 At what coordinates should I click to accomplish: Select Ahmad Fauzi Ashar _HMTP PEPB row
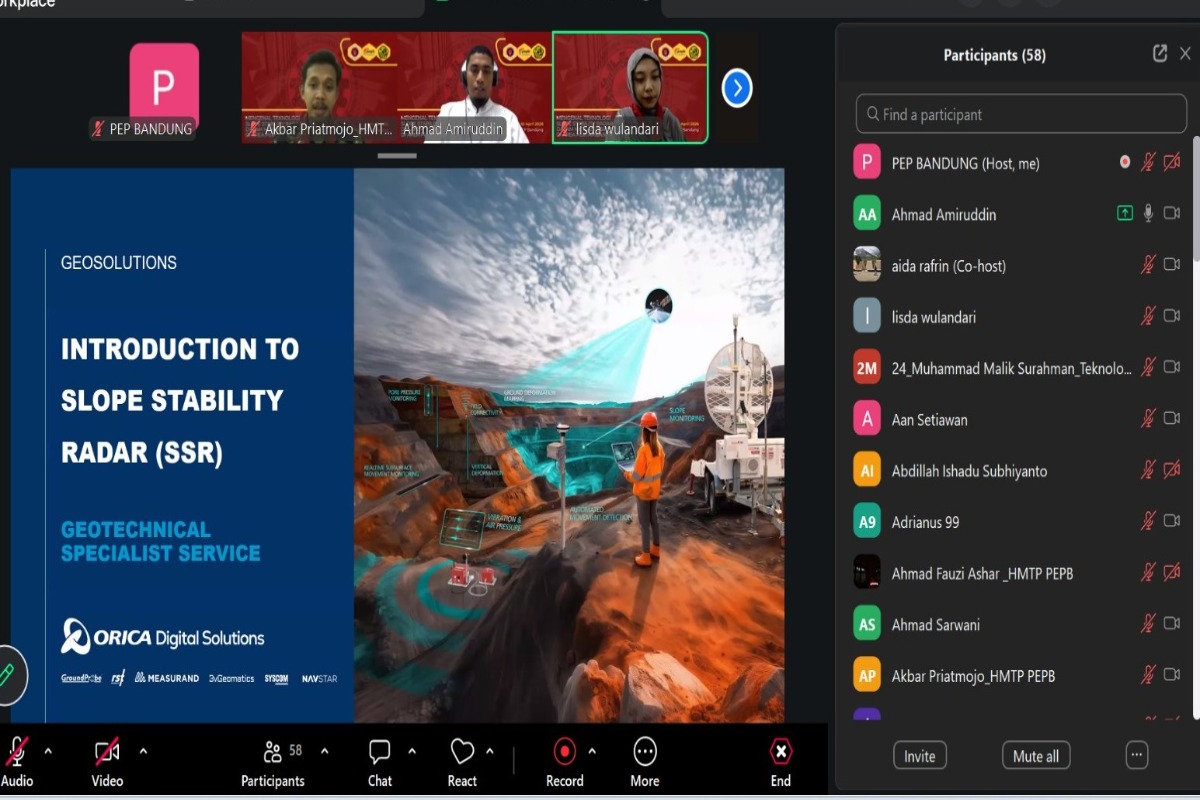(1018, 573)
